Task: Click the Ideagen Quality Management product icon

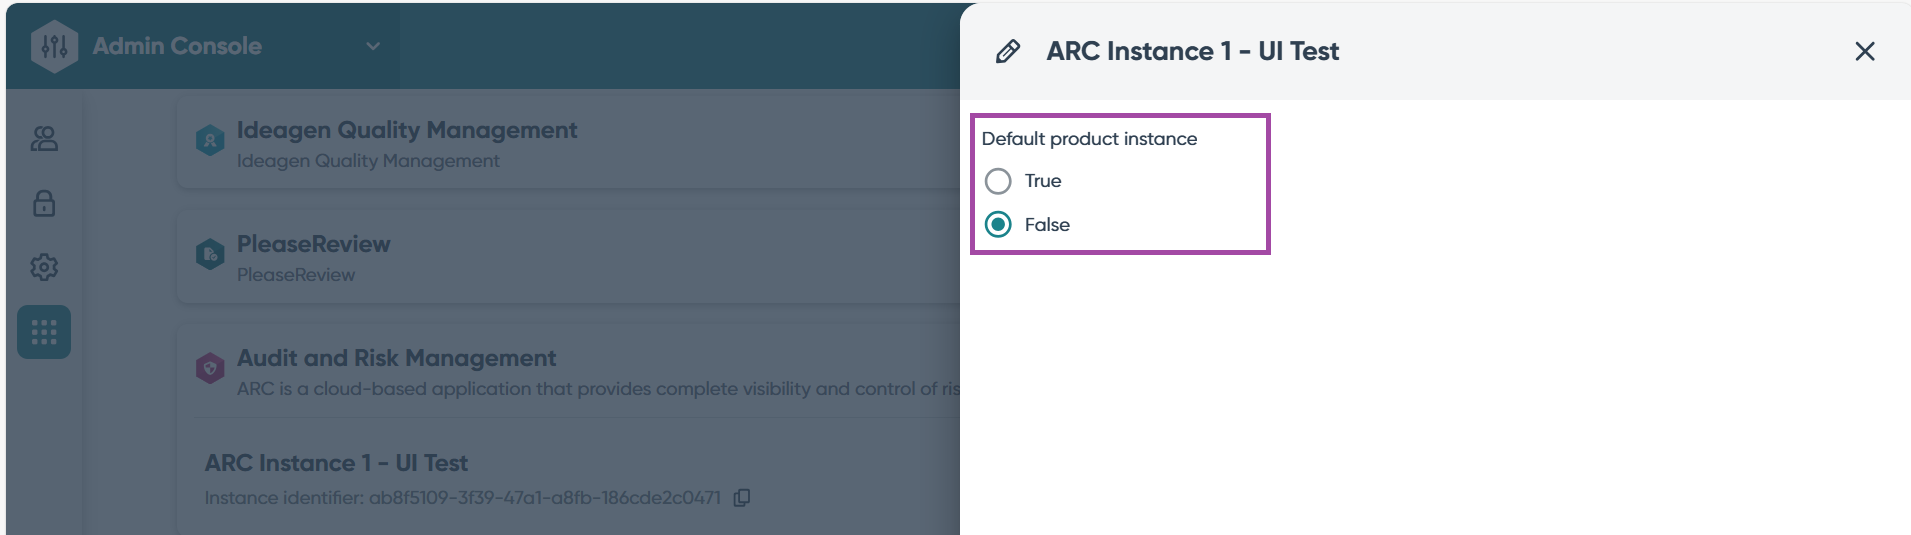Action: [210, 141]
